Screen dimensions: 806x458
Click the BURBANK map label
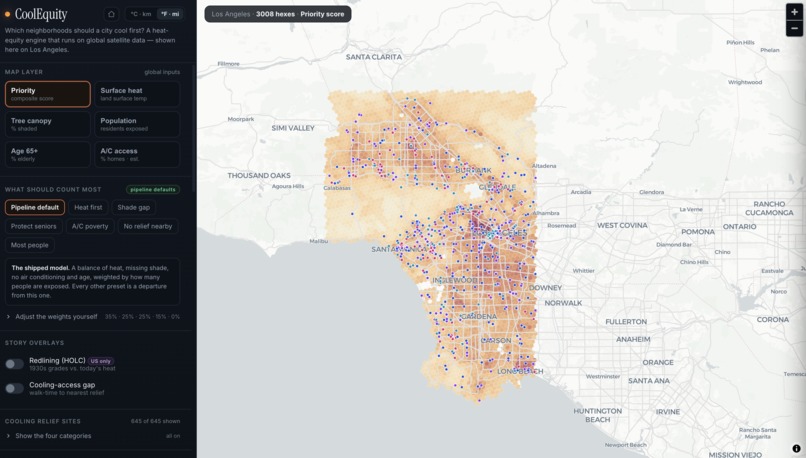pos(473,170)
